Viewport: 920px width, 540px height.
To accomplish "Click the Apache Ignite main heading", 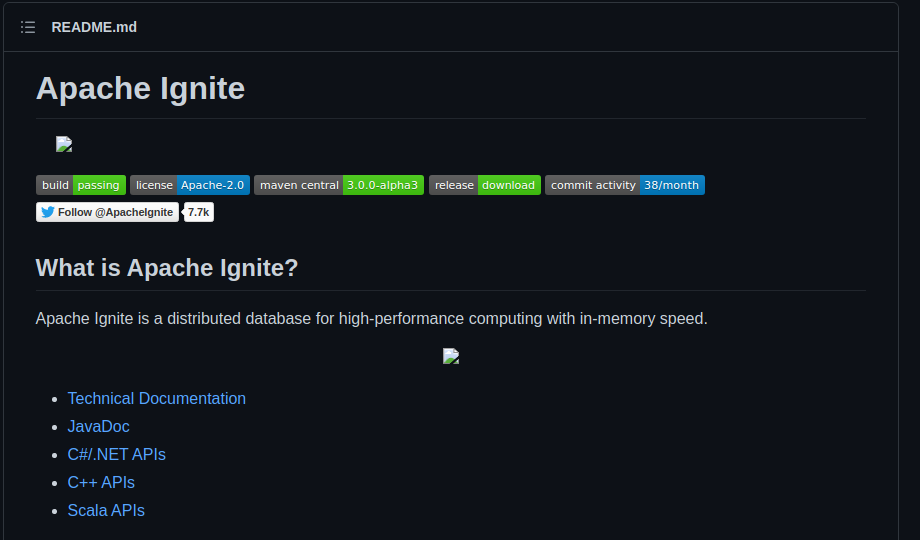I will (140, 89).
